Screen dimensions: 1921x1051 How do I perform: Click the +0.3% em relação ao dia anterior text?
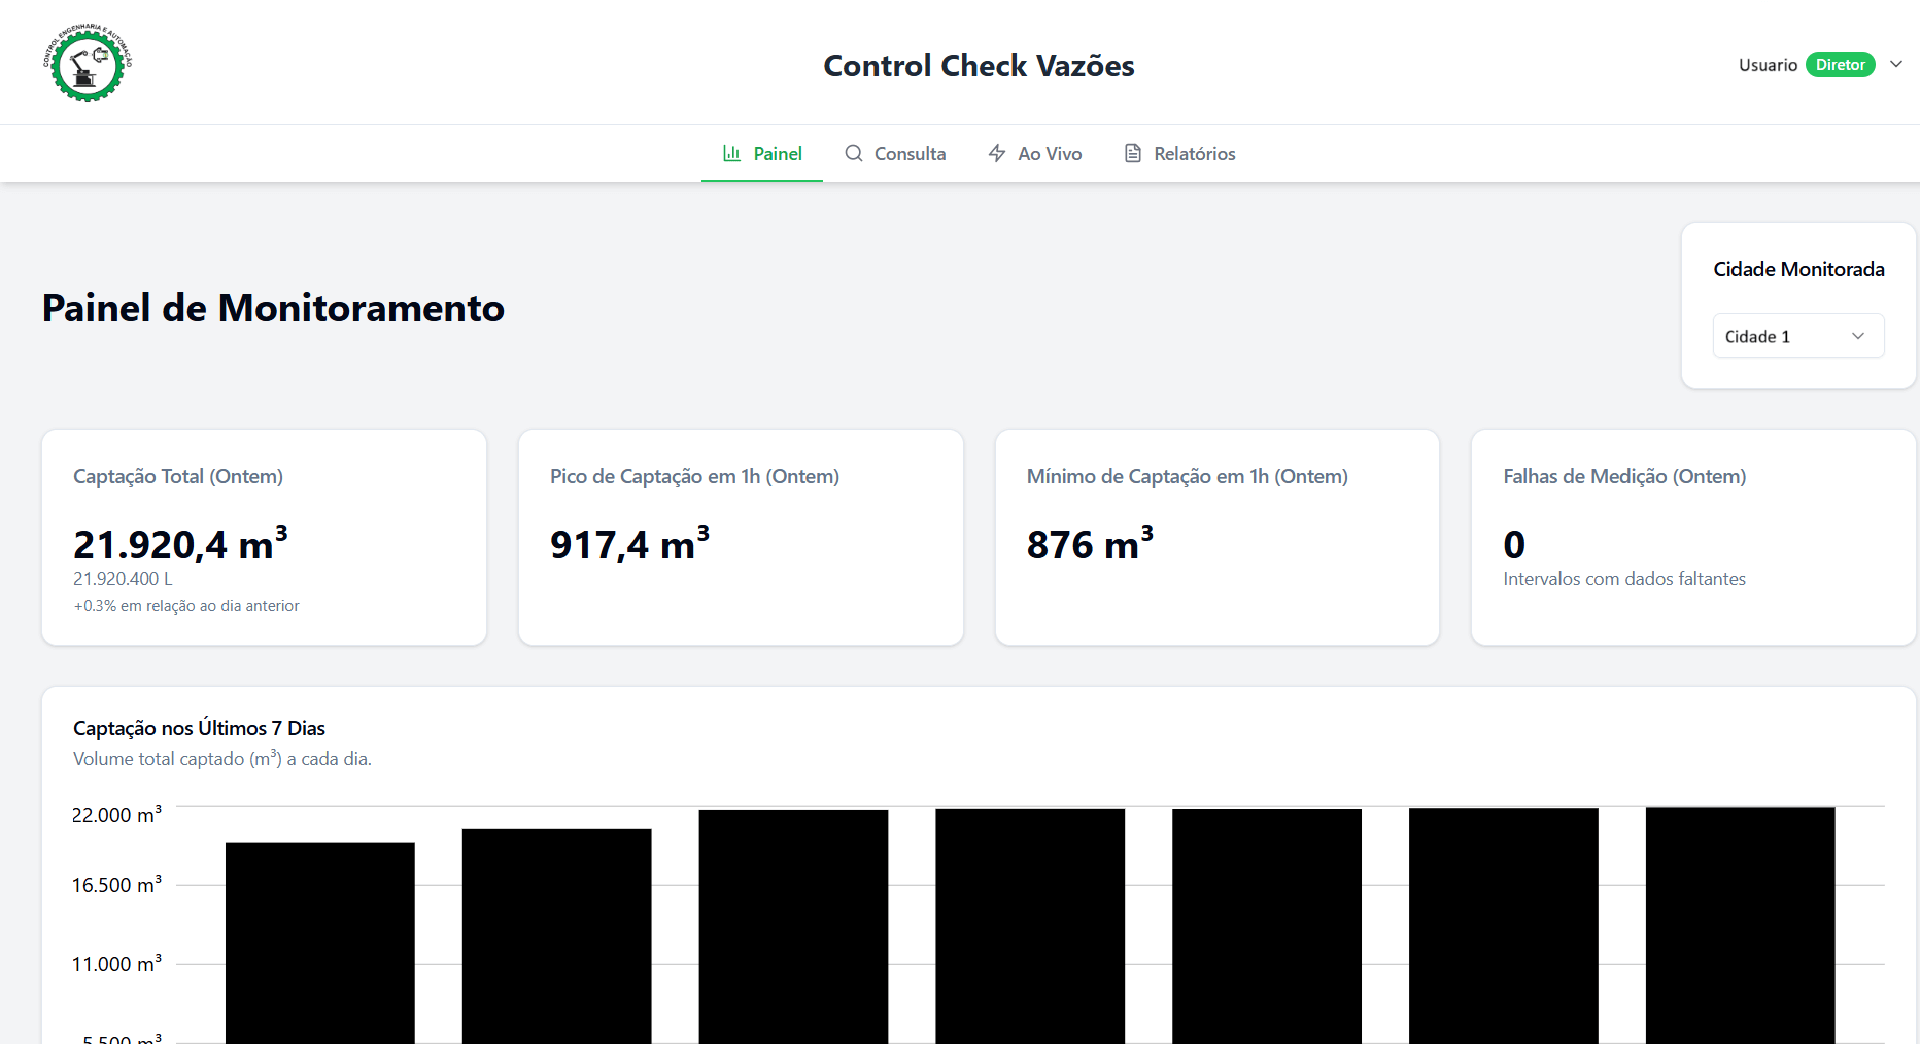pos(186,606)
